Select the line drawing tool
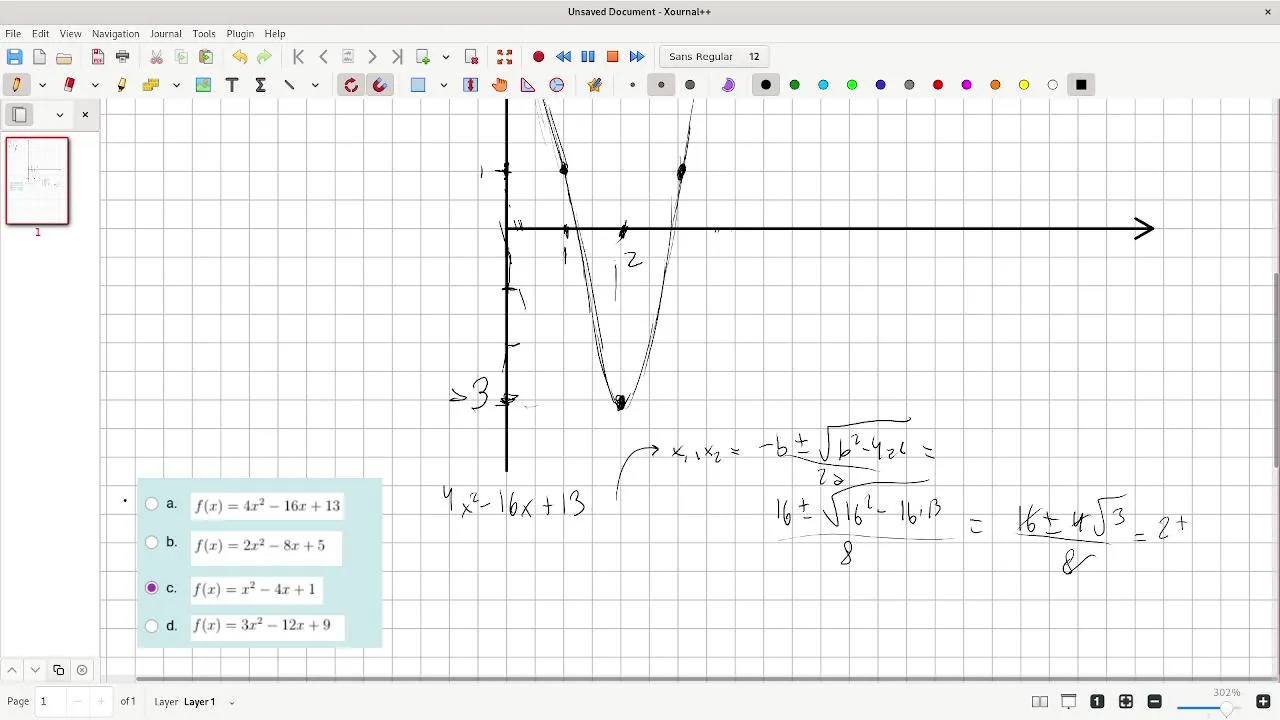 point(290,85)
